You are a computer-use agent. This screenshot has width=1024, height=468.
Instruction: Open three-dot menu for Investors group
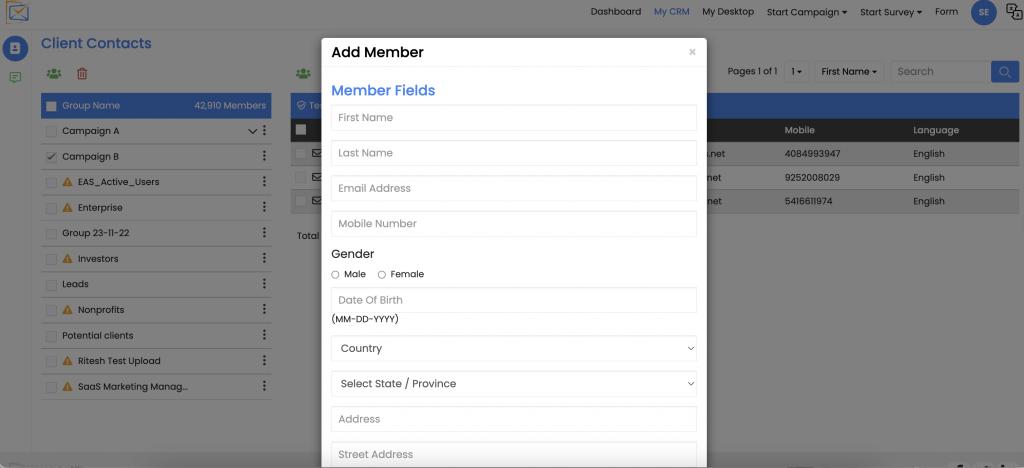tap(264, 259)
